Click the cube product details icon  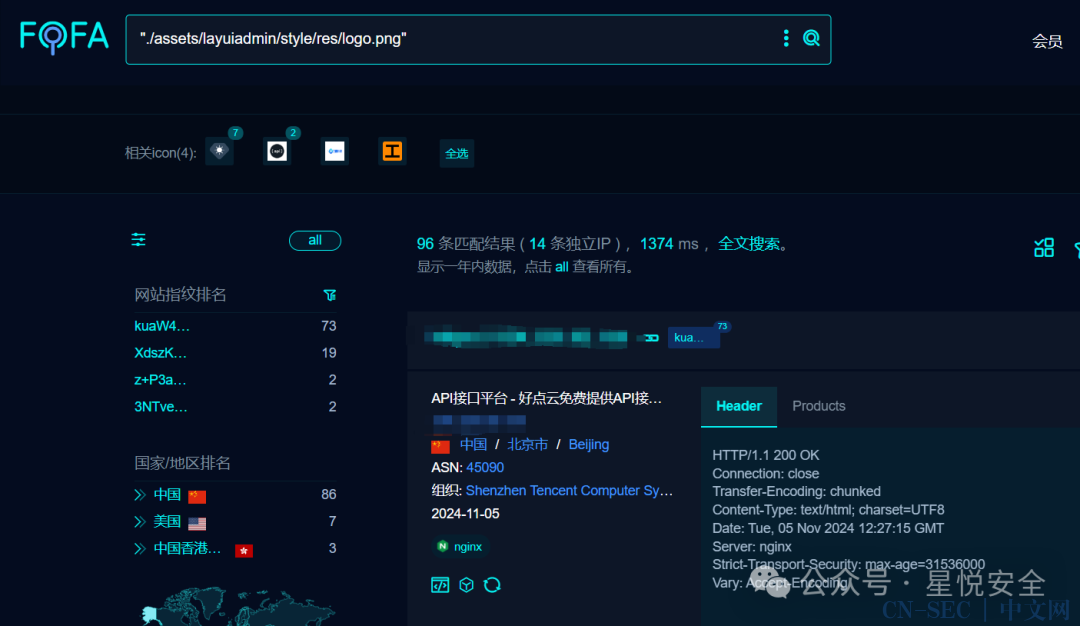click(x=466, y=585)
